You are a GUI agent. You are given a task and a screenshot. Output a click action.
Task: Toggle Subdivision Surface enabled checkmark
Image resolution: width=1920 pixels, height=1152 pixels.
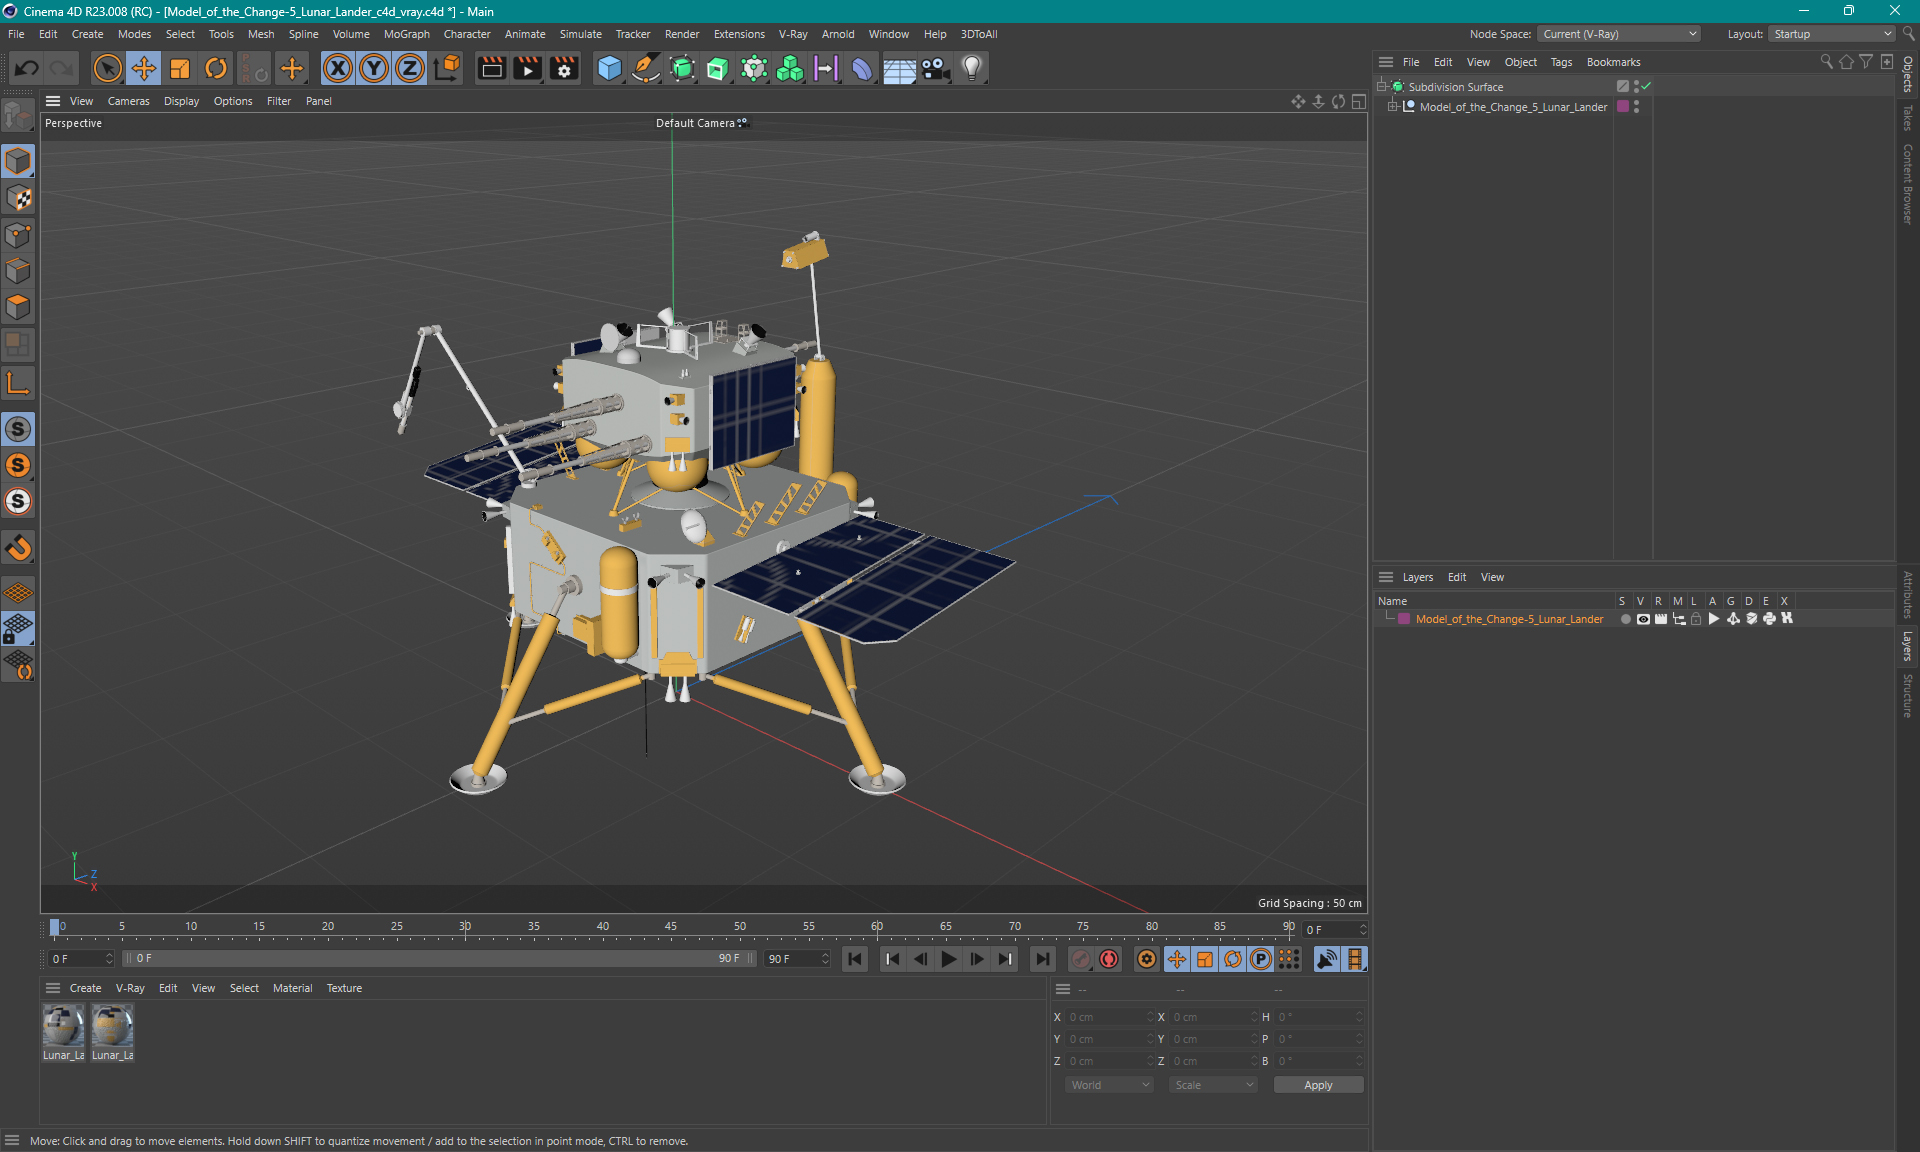coord(1646,87)
